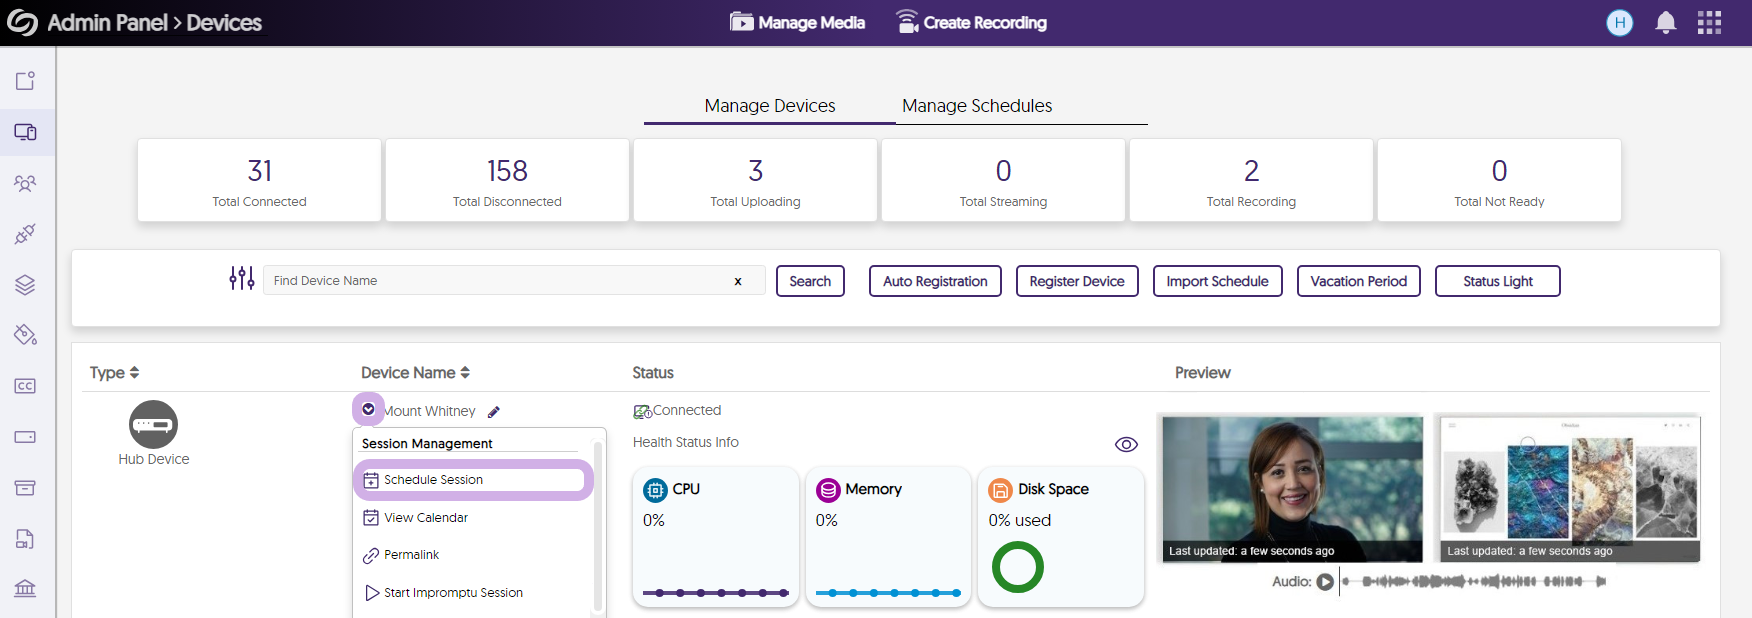The width and height of the screenshot is (1752, 618).
Task: Click the Register Device button
Action: click(x=1076, y=281)
